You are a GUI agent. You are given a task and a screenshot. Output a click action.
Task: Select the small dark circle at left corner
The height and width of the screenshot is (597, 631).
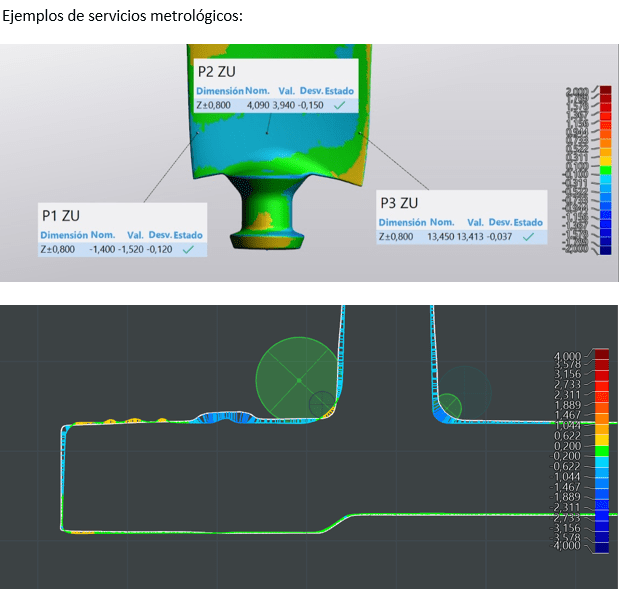click(322, 404)
